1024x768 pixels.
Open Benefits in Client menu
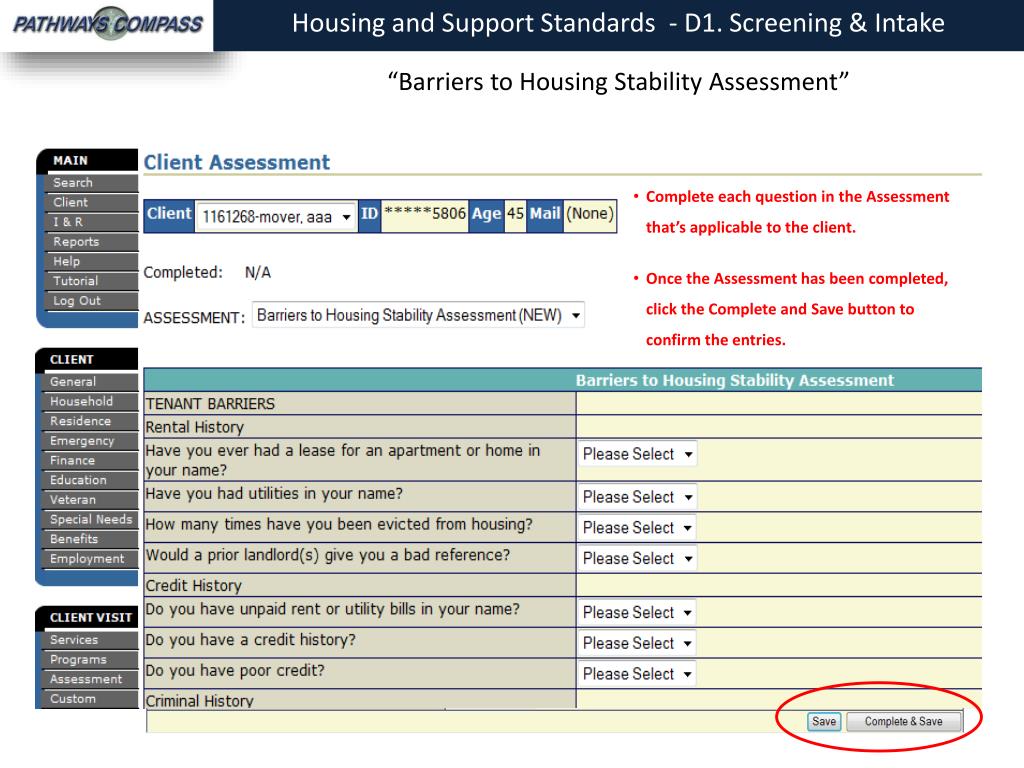tap(90, 539)
